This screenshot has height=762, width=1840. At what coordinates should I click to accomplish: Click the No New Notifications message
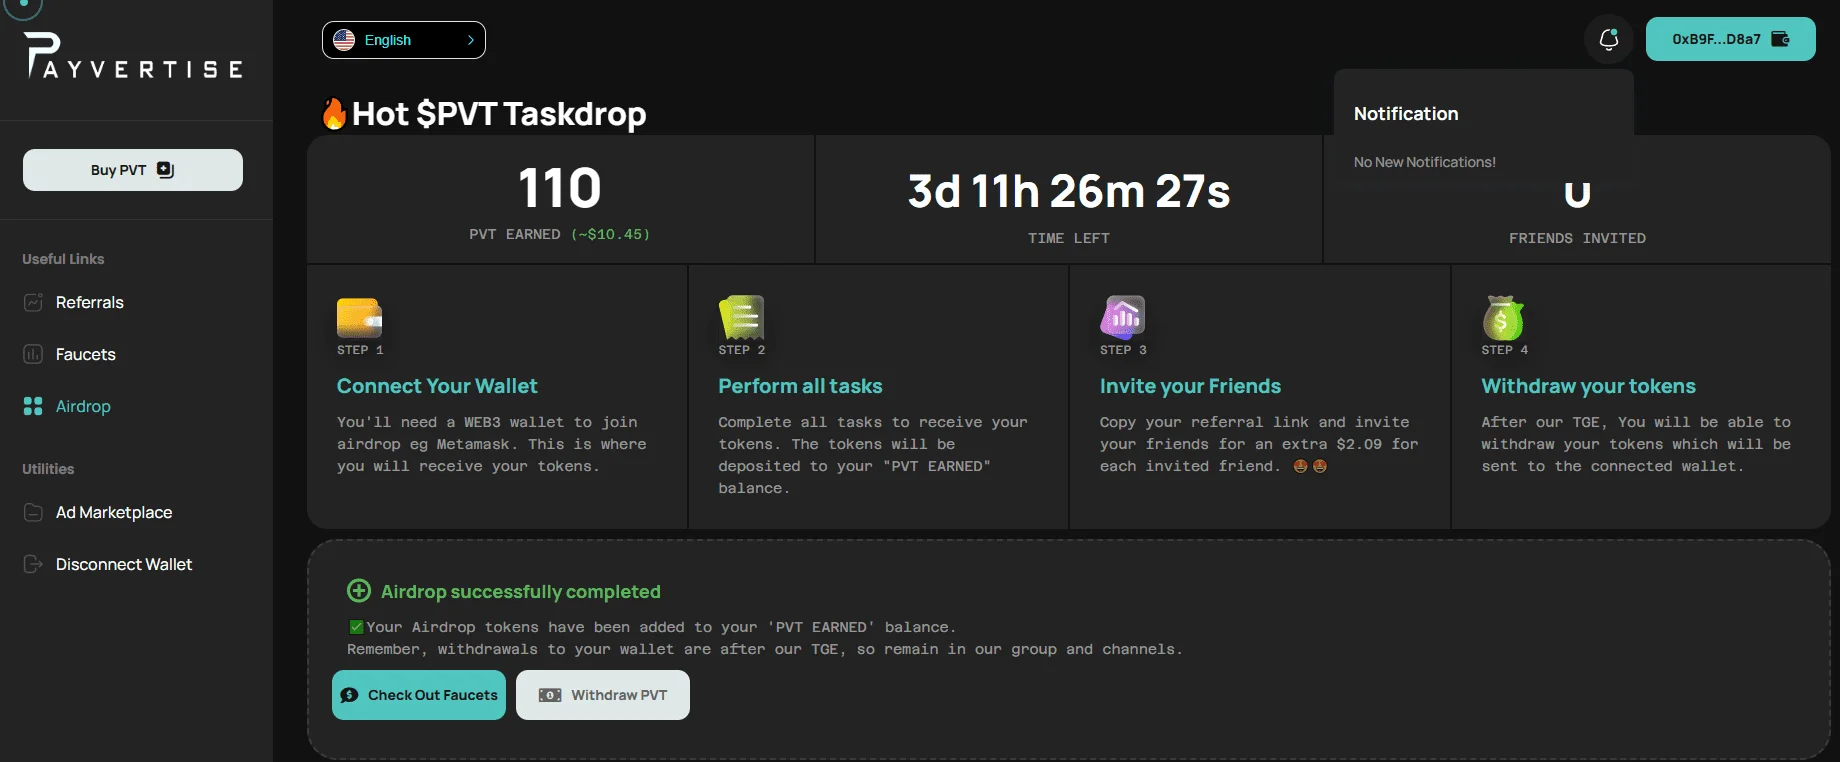click(x=1425, y=162)
